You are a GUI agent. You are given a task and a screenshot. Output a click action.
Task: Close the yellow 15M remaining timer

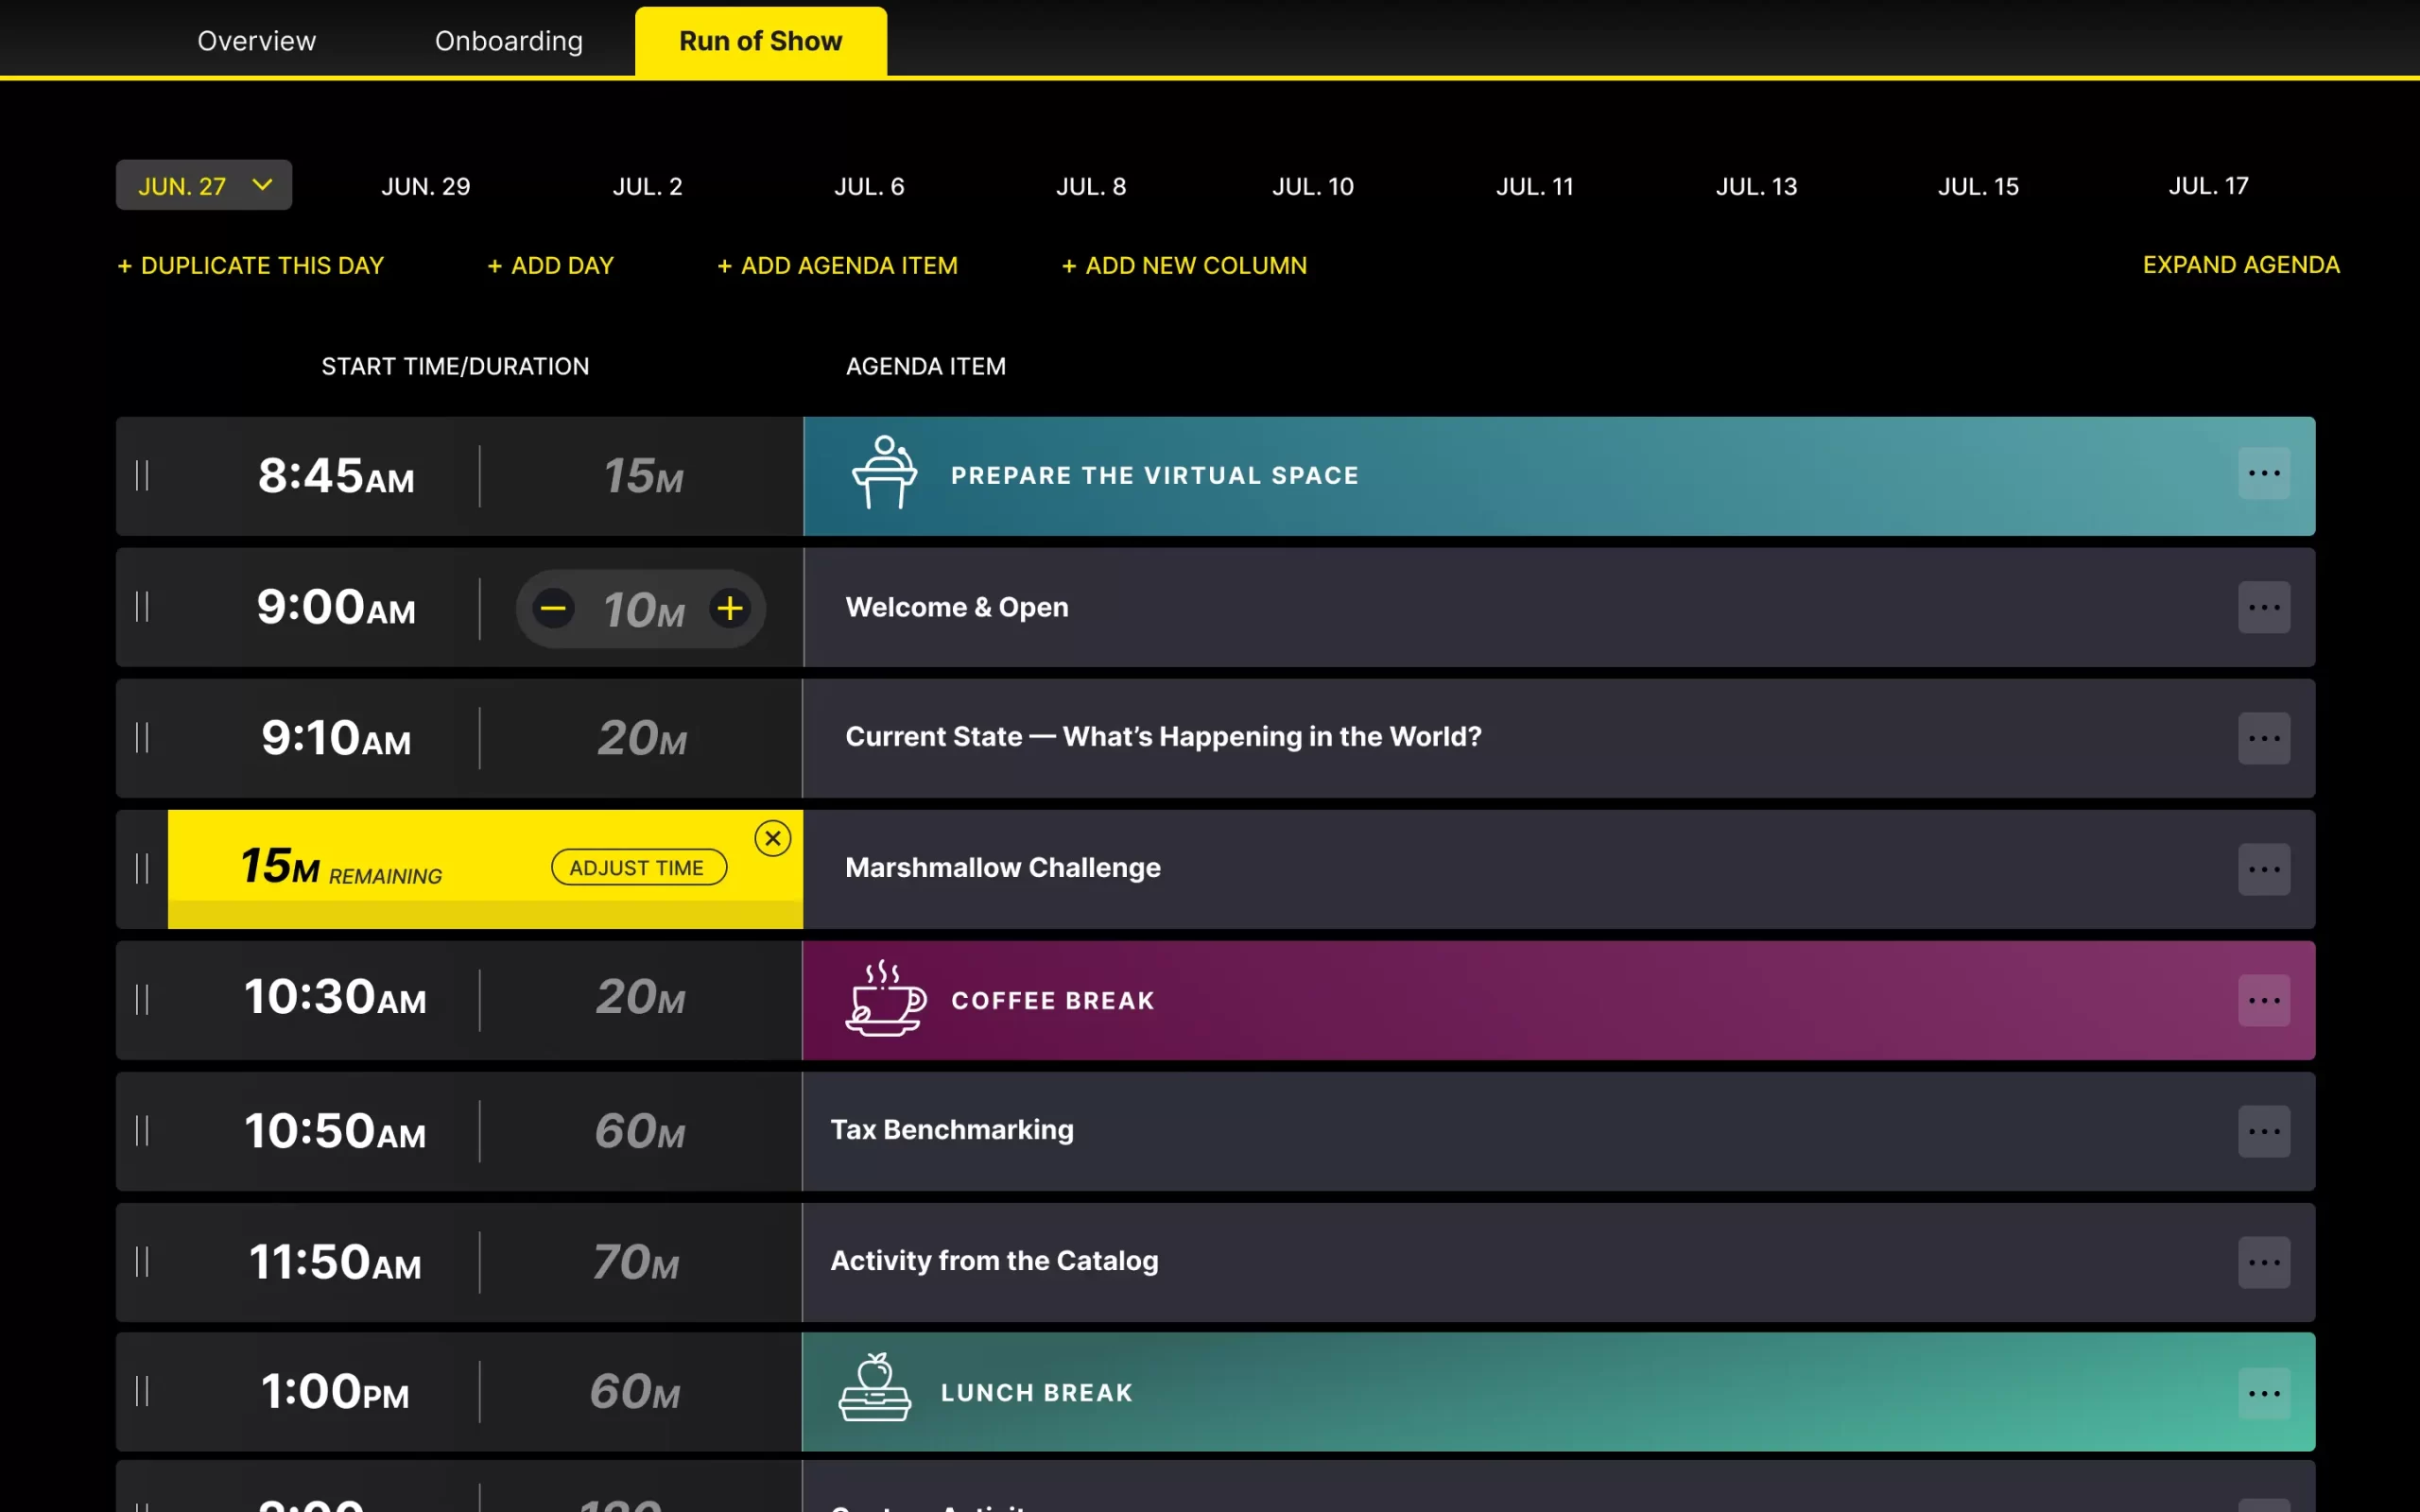[773, 838]
